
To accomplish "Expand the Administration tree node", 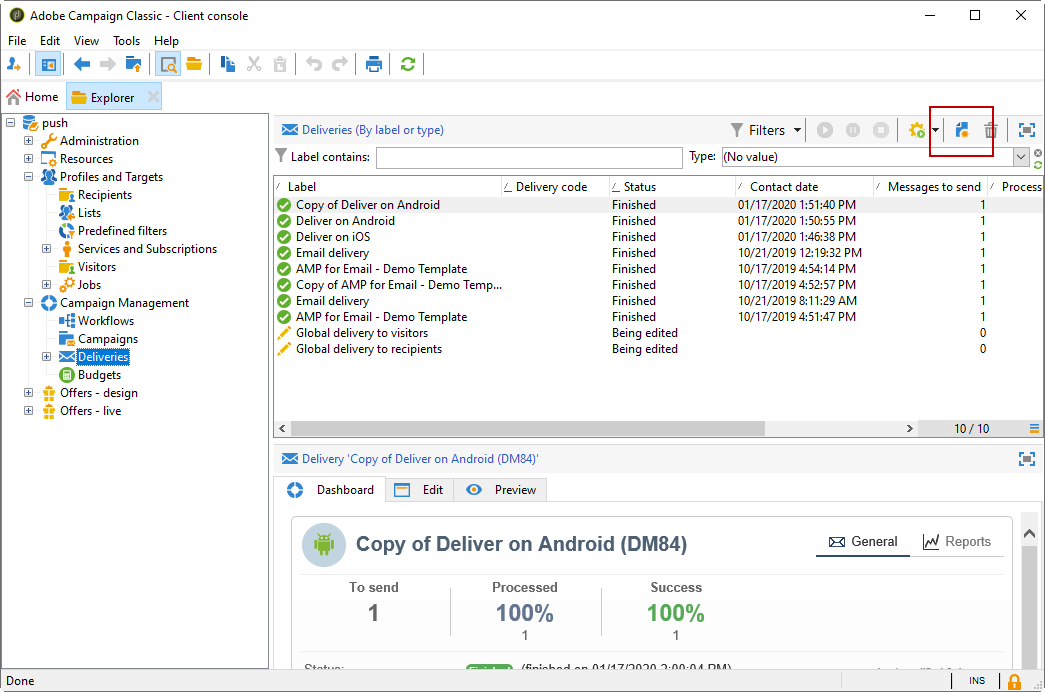I will [28, 141].
